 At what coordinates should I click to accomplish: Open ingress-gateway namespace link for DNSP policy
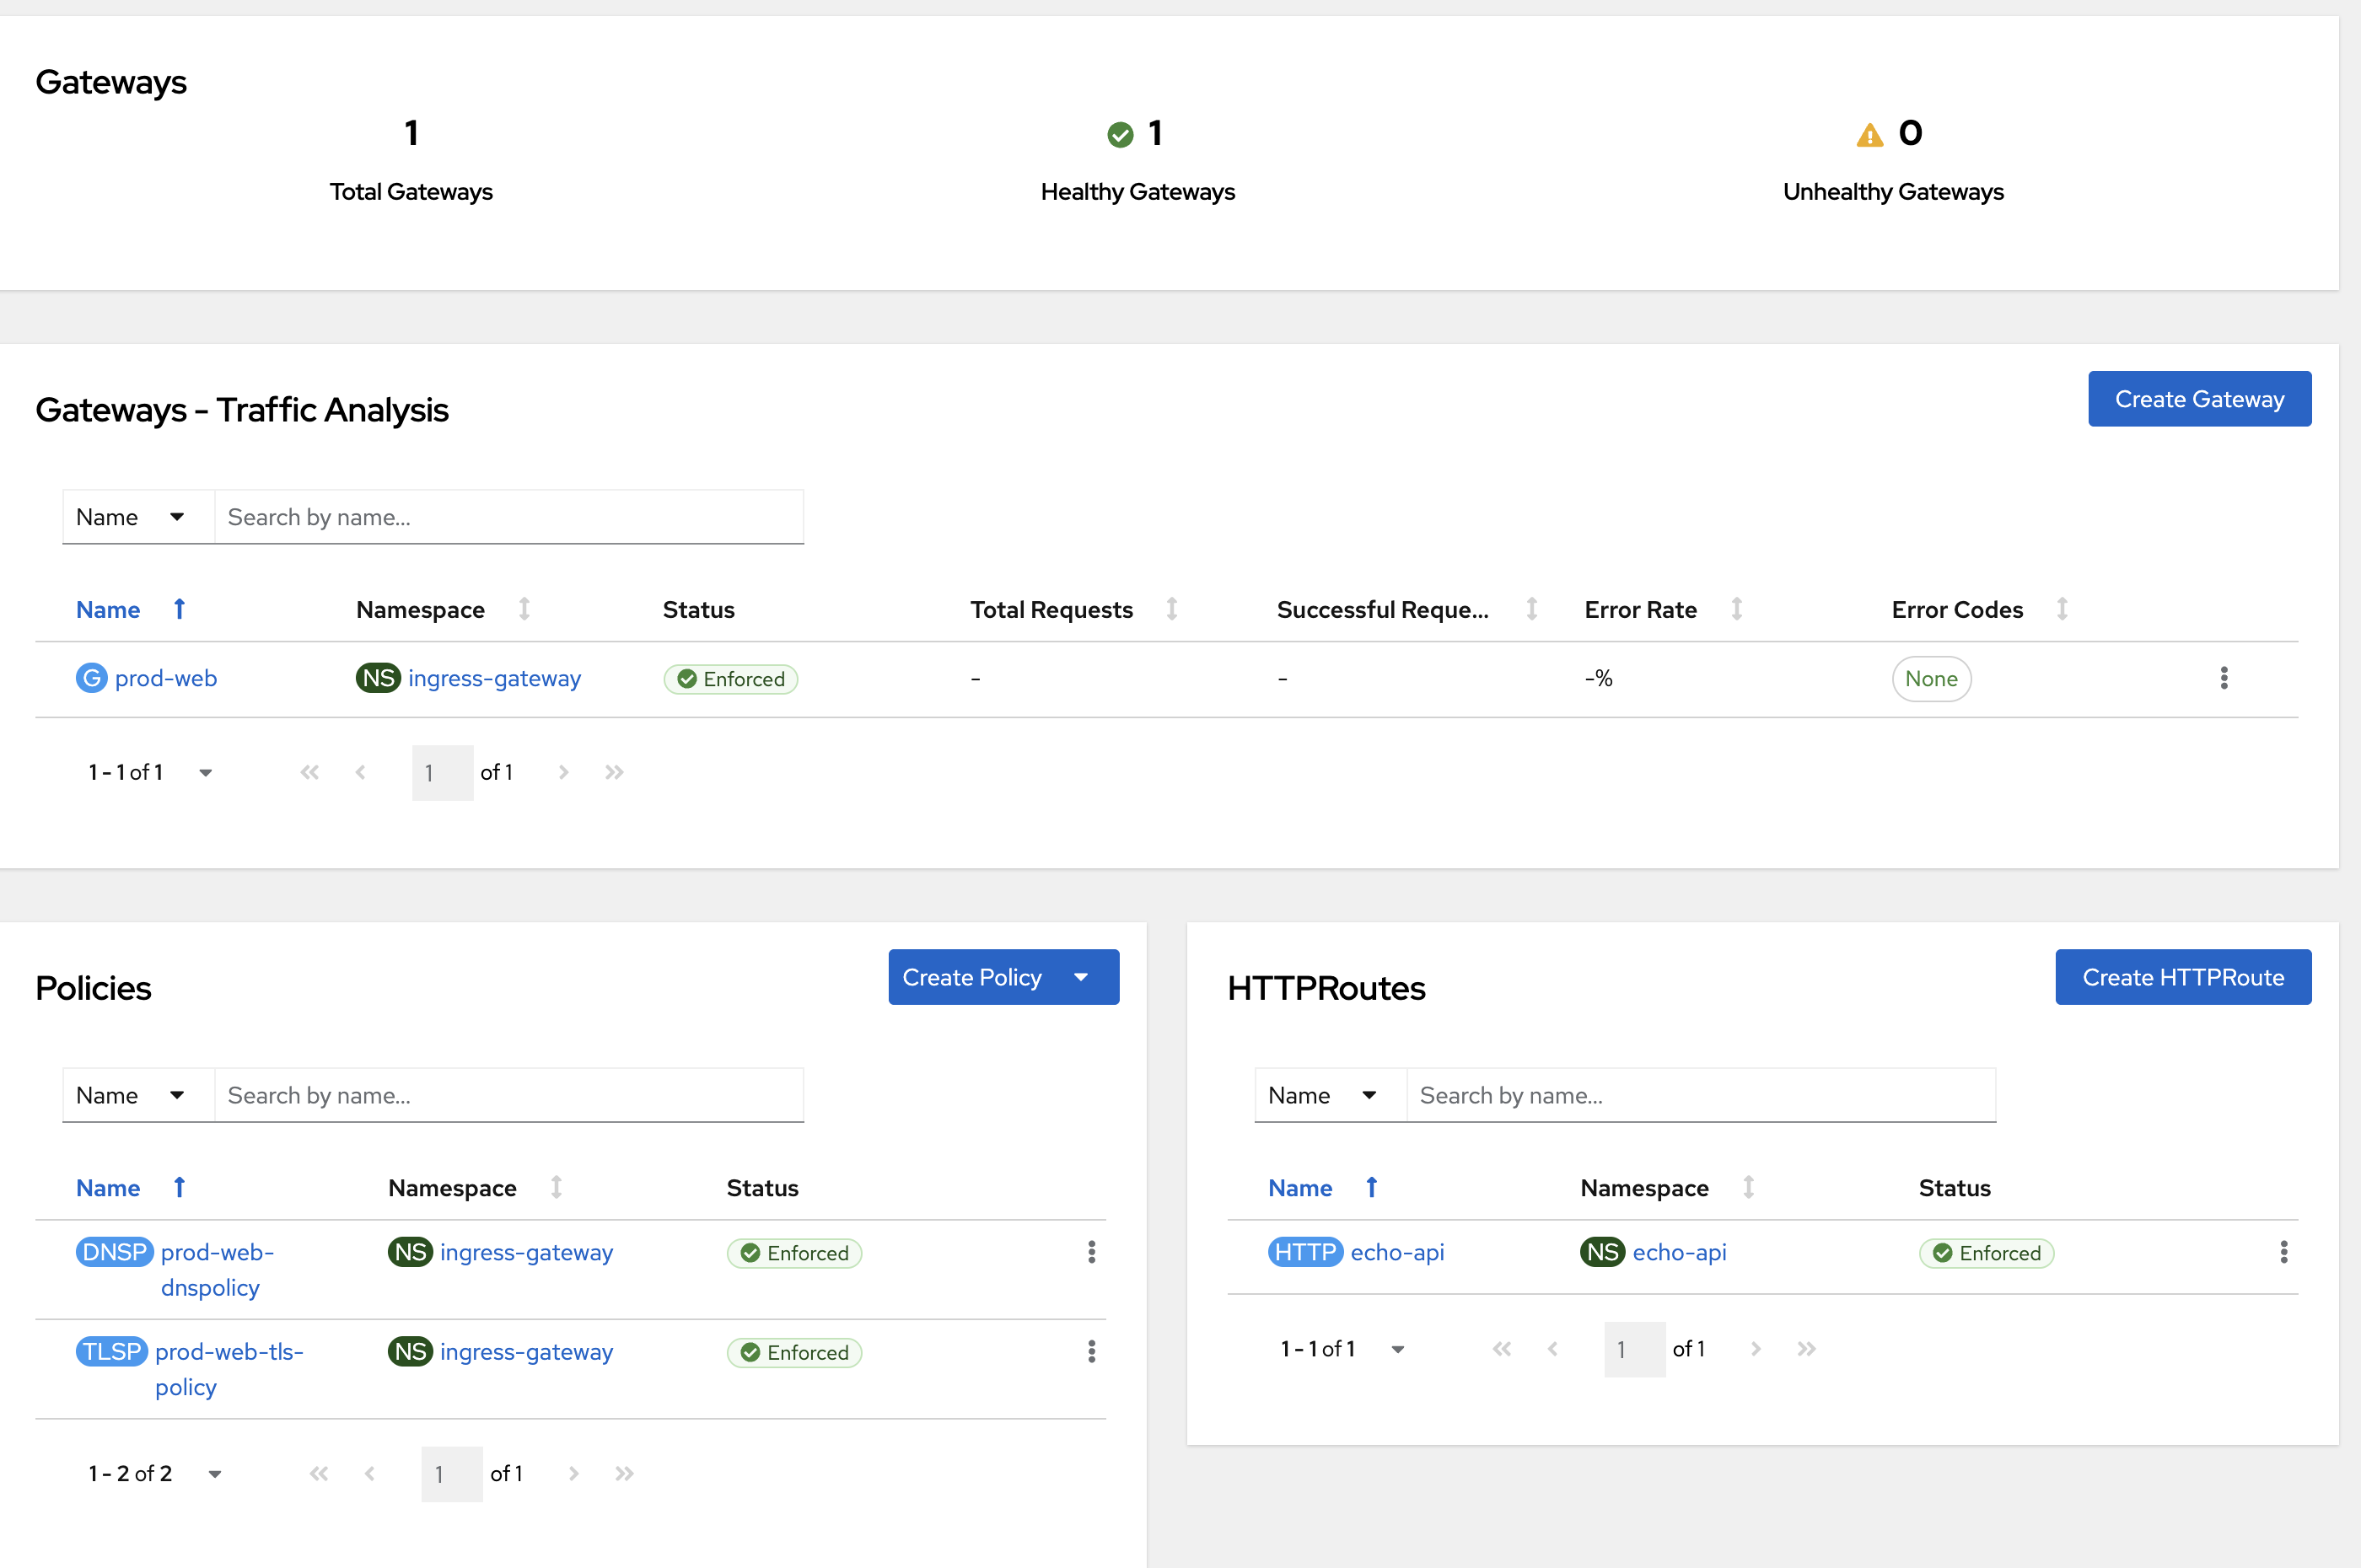(526, 1252)
